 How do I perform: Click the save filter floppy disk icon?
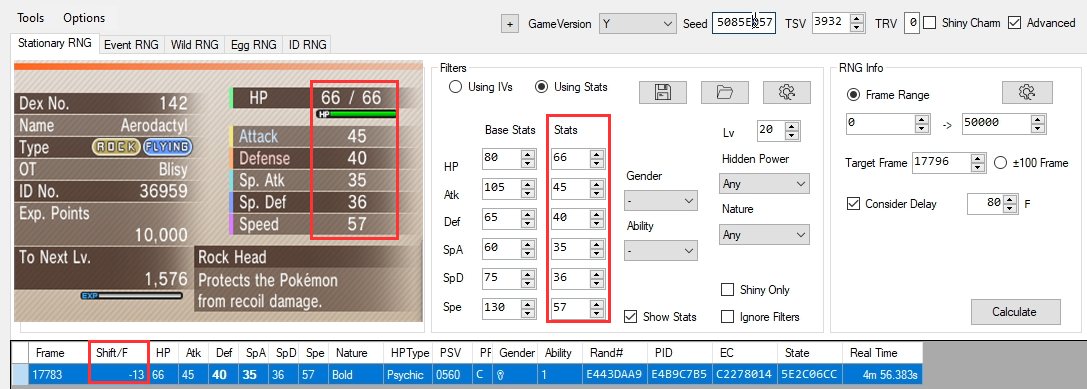click(x=663, y=92)
